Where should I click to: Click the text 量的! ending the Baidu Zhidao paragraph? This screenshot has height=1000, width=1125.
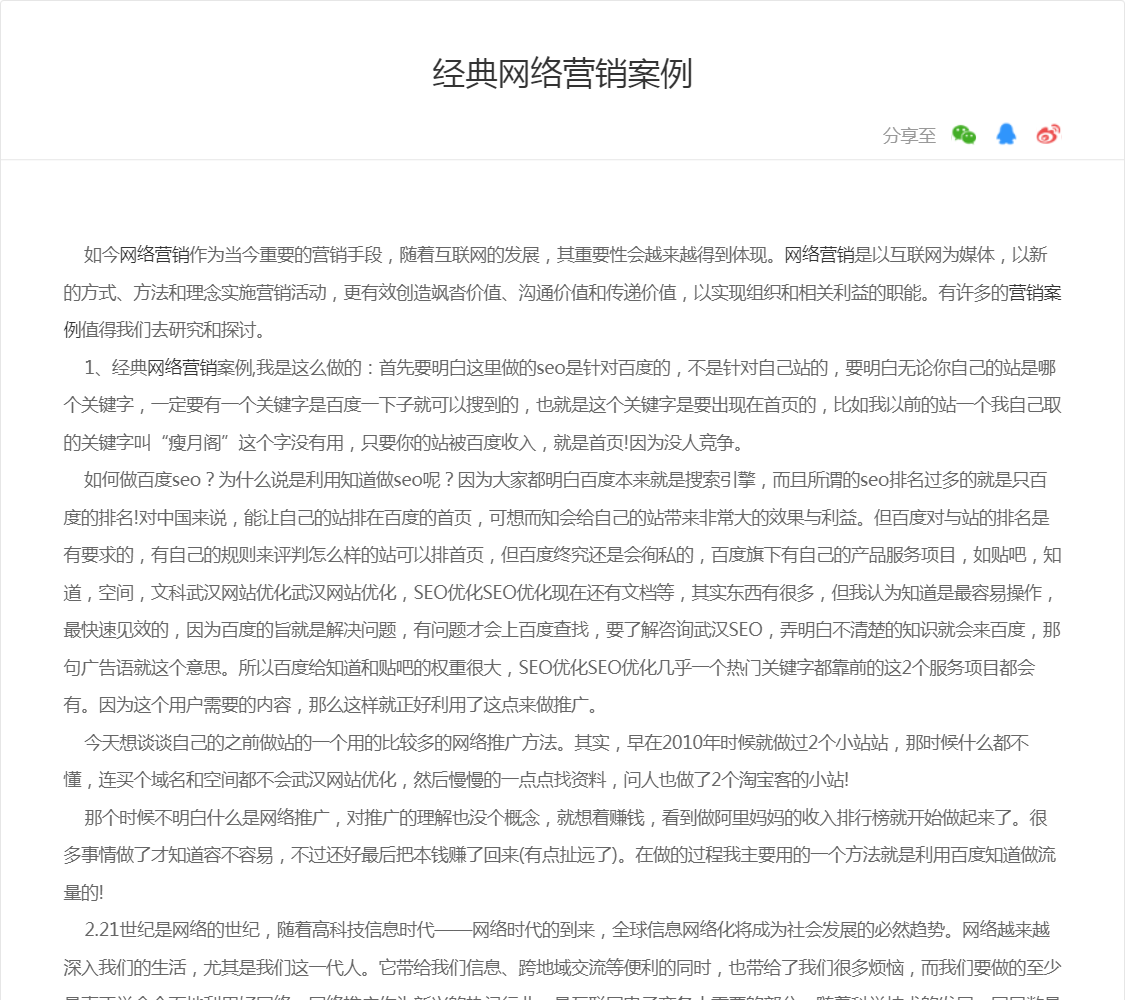point(83,892)
